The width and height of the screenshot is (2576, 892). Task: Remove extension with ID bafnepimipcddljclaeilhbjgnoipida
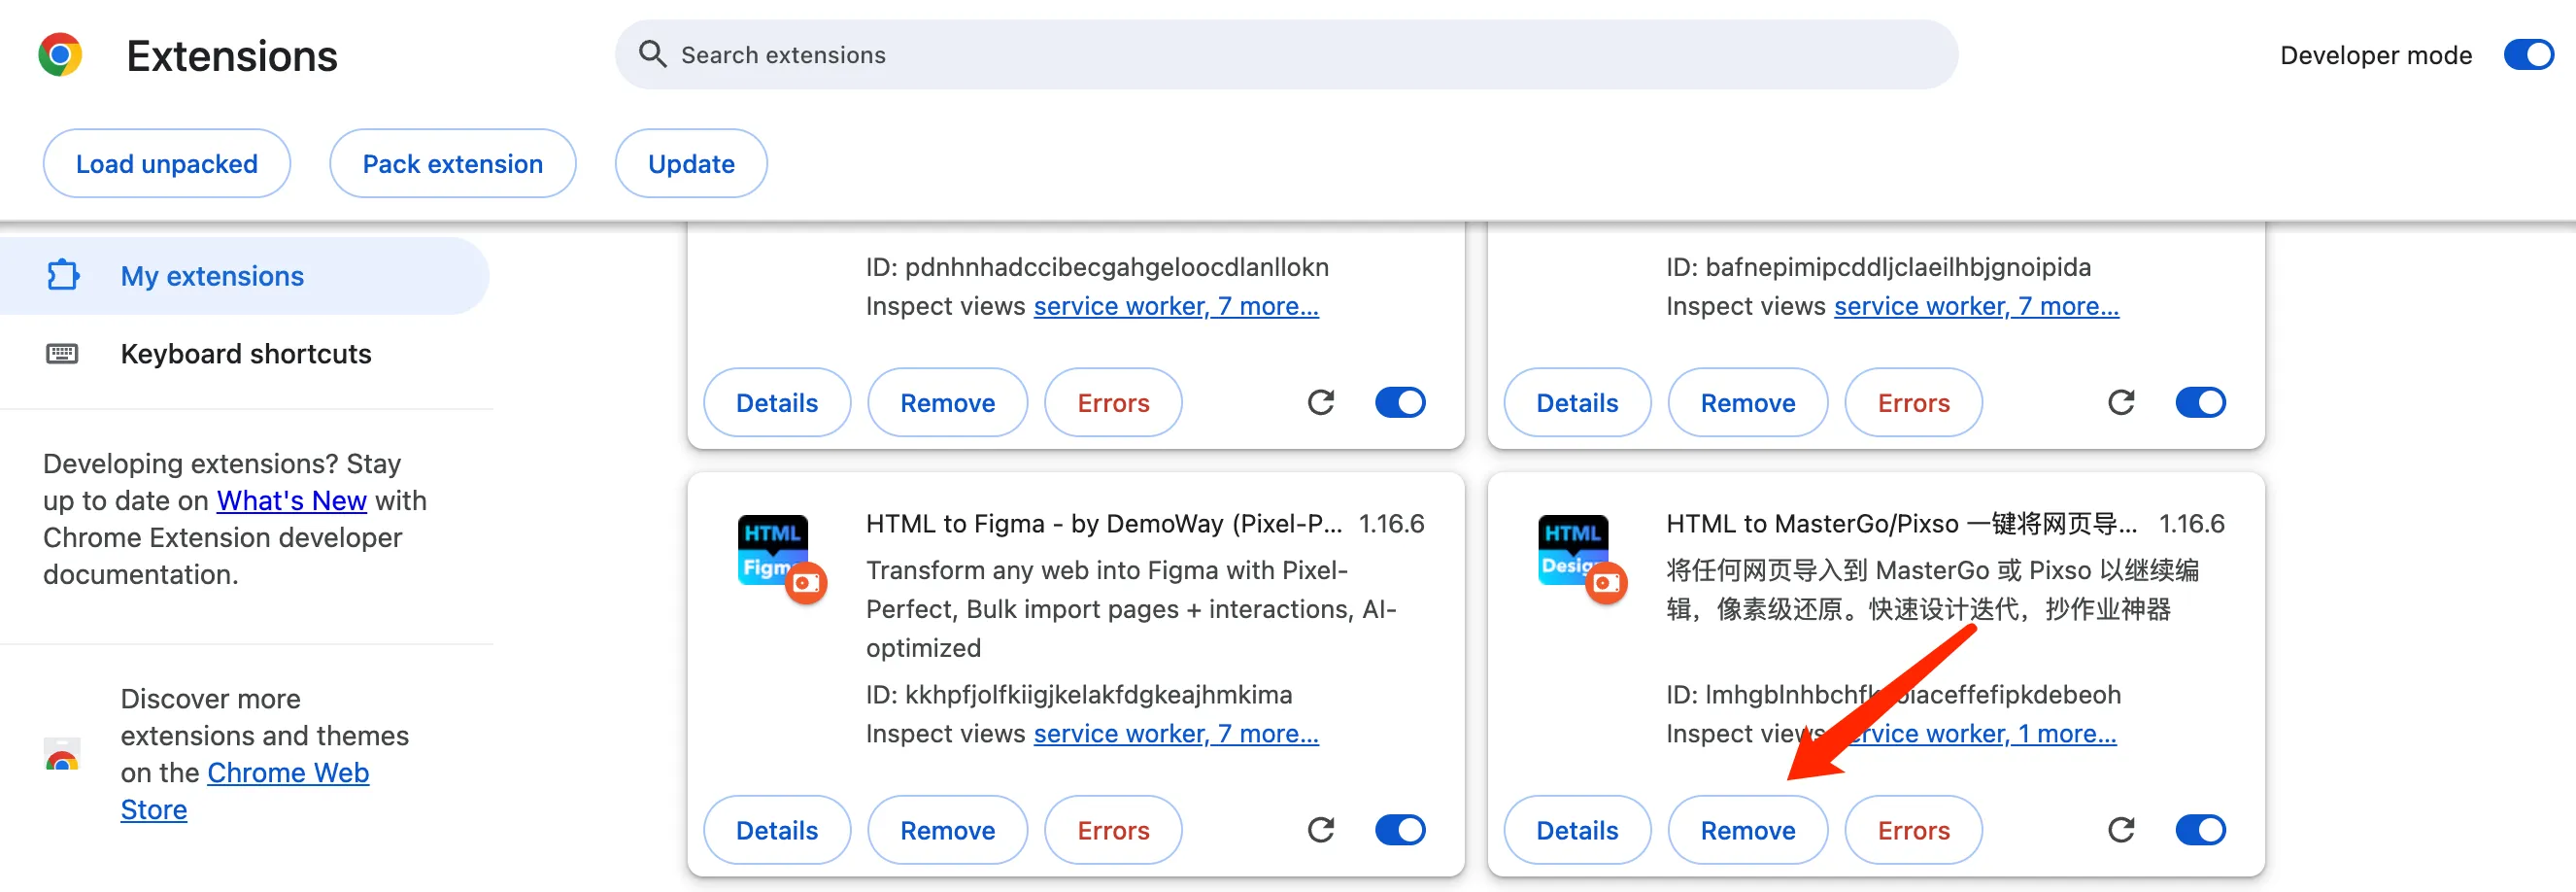pyautogui.click(x=1748, y=402)
